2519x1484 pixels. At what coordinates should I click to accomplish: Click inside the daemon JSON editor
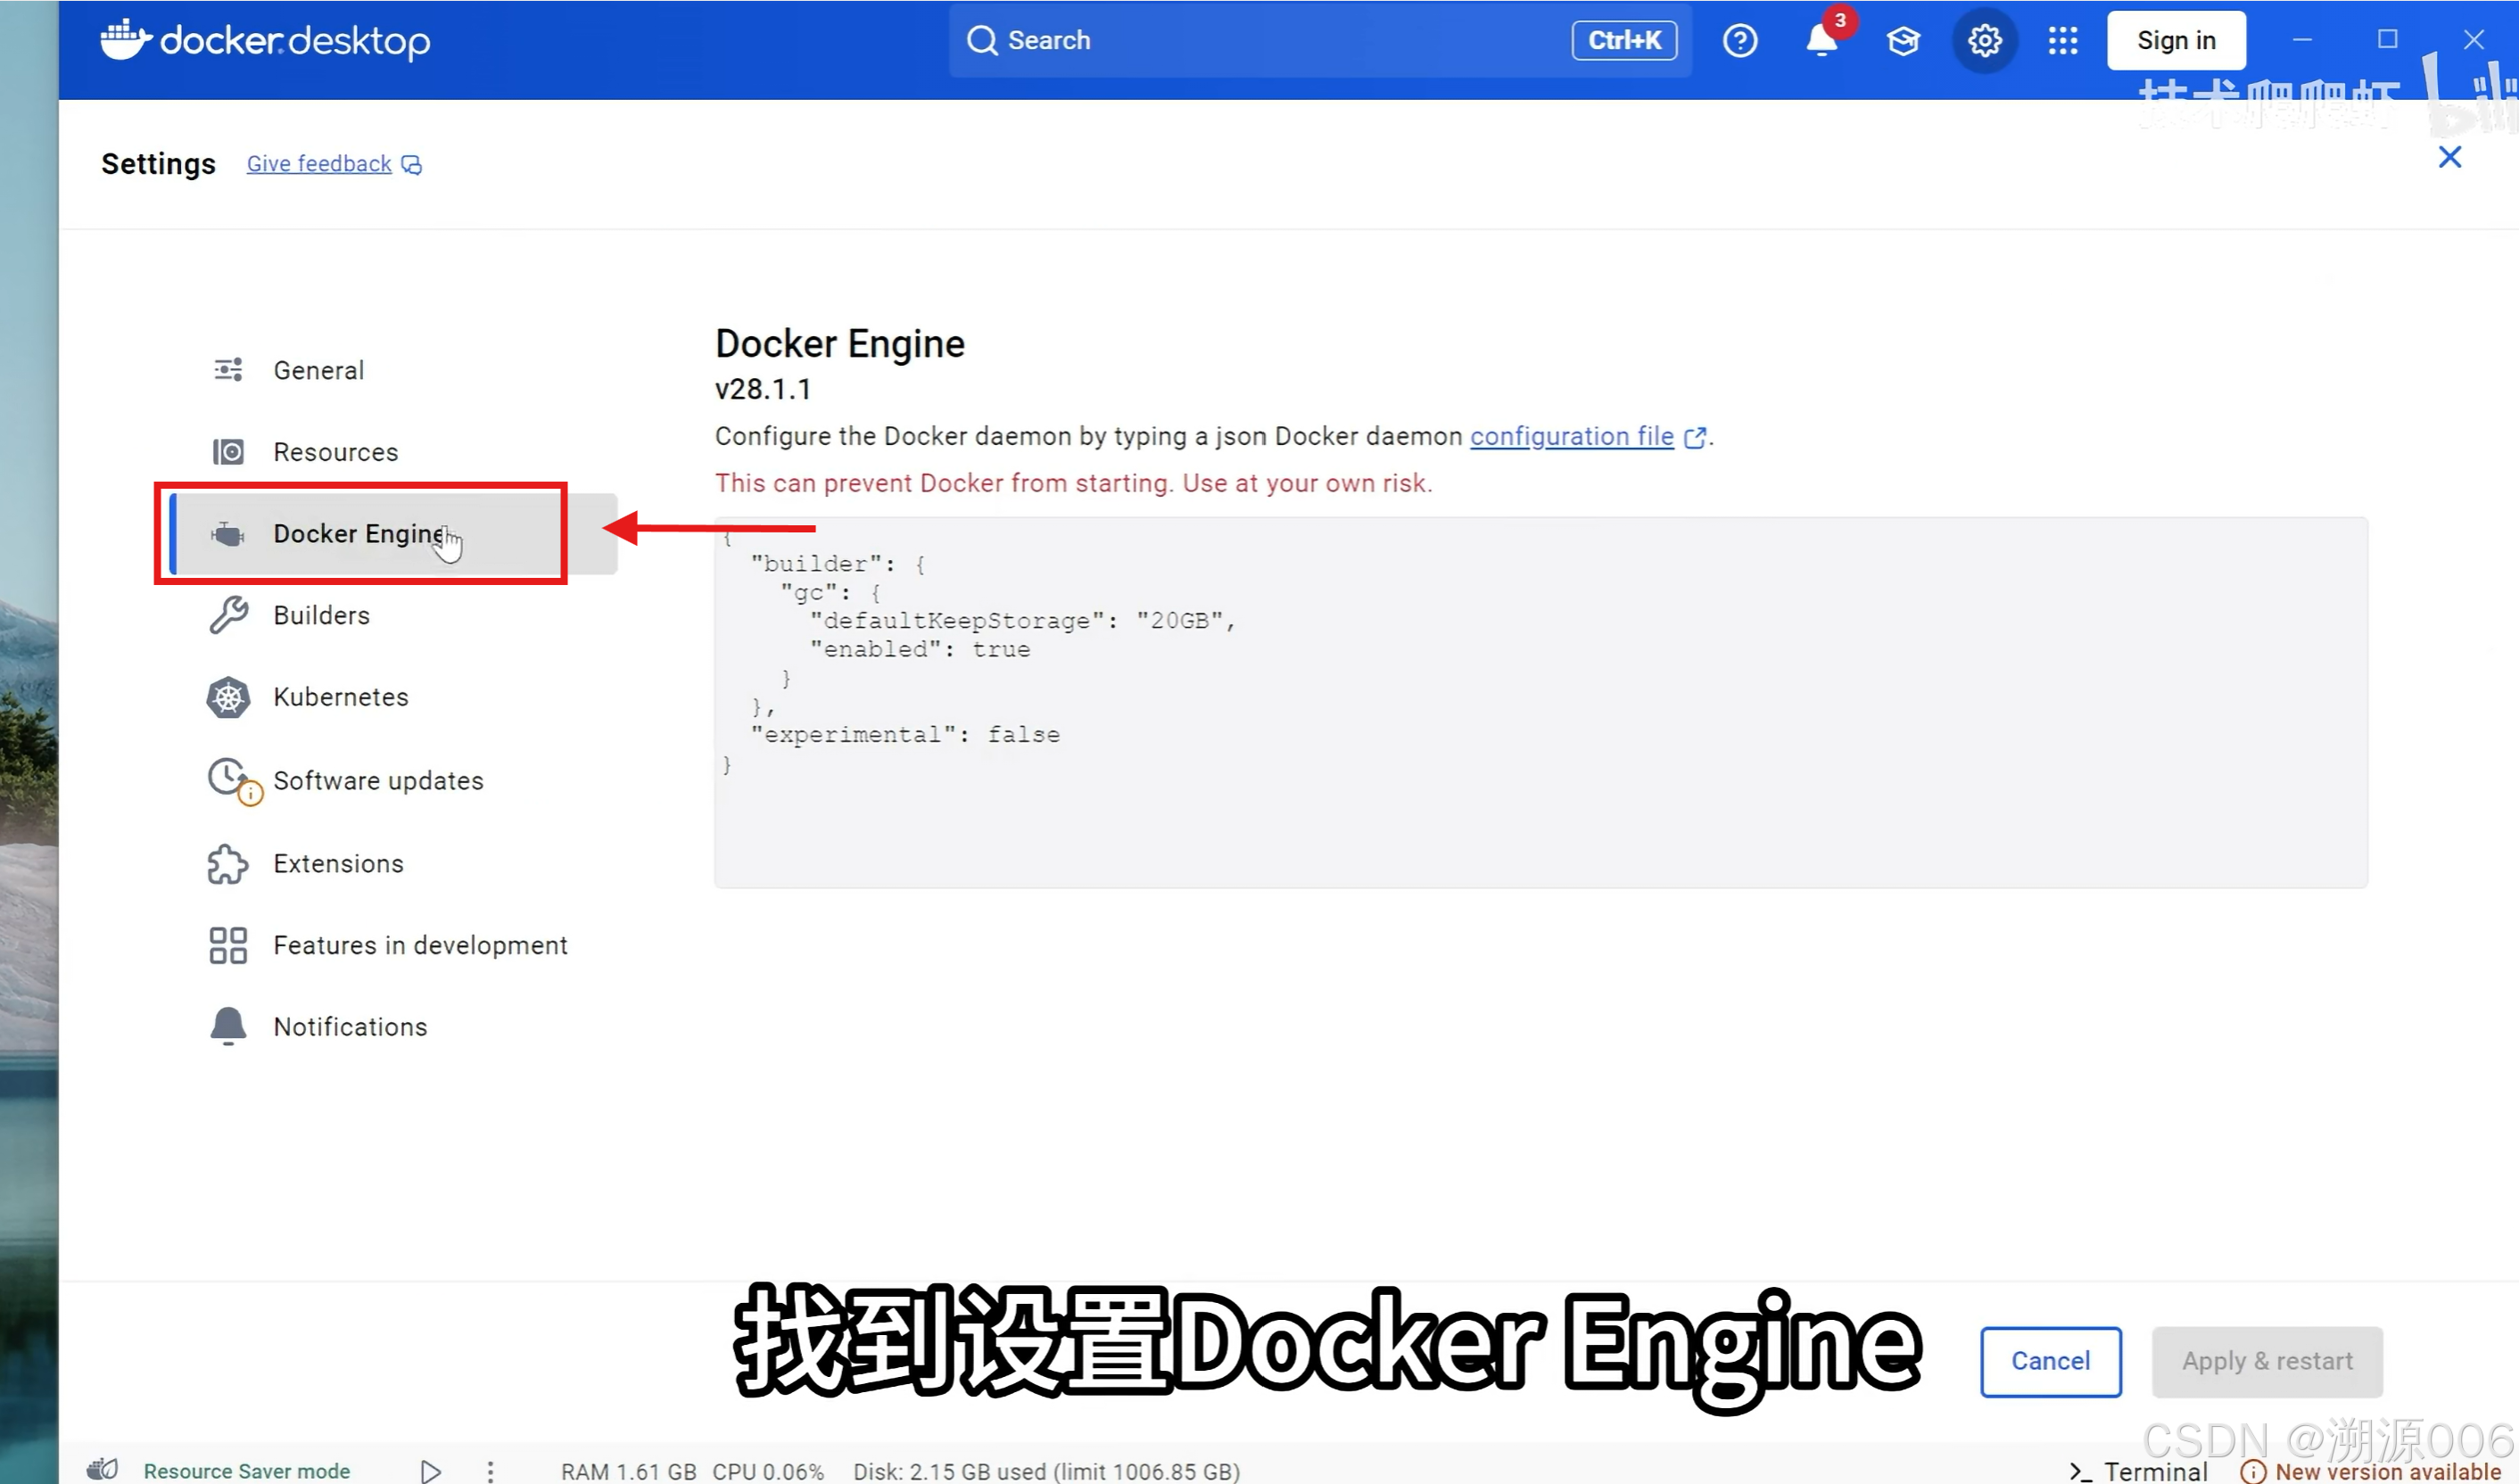click(x=1540, y=702)
